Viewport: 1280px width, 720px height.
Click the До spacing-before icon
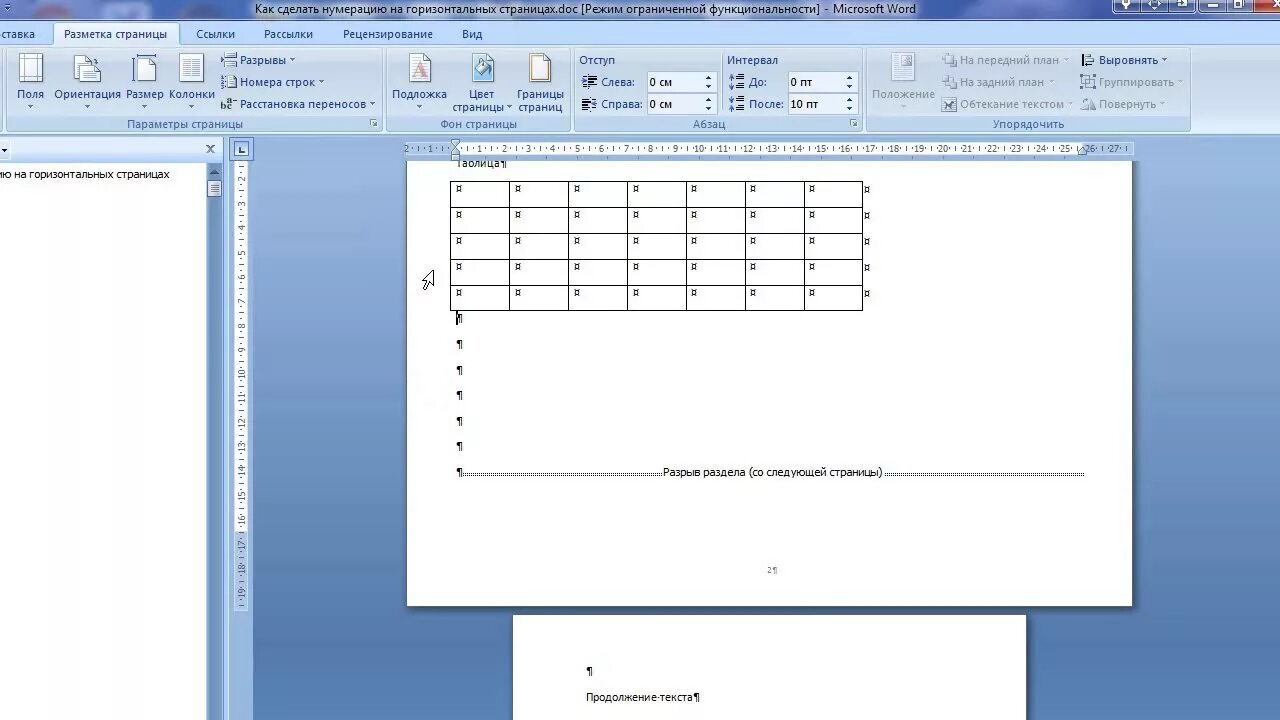[737, 82]
